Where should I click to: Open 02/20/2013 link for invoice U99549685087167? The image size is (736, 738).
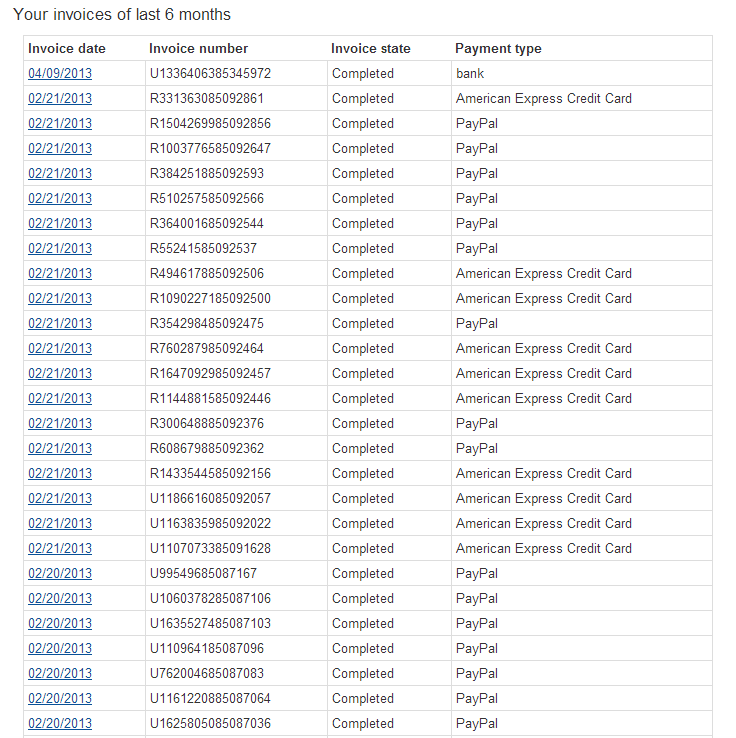click(x=60, y=573)
